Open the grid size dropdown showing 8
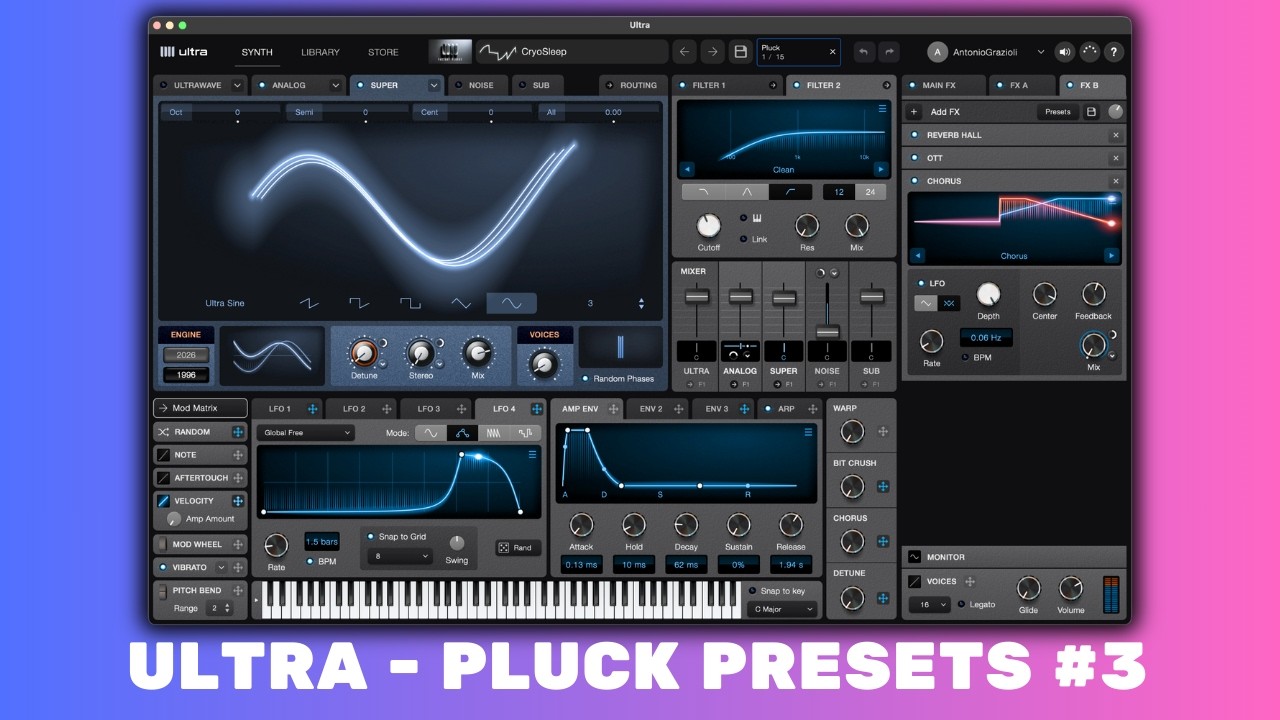1280x720 pixels. 399,556
